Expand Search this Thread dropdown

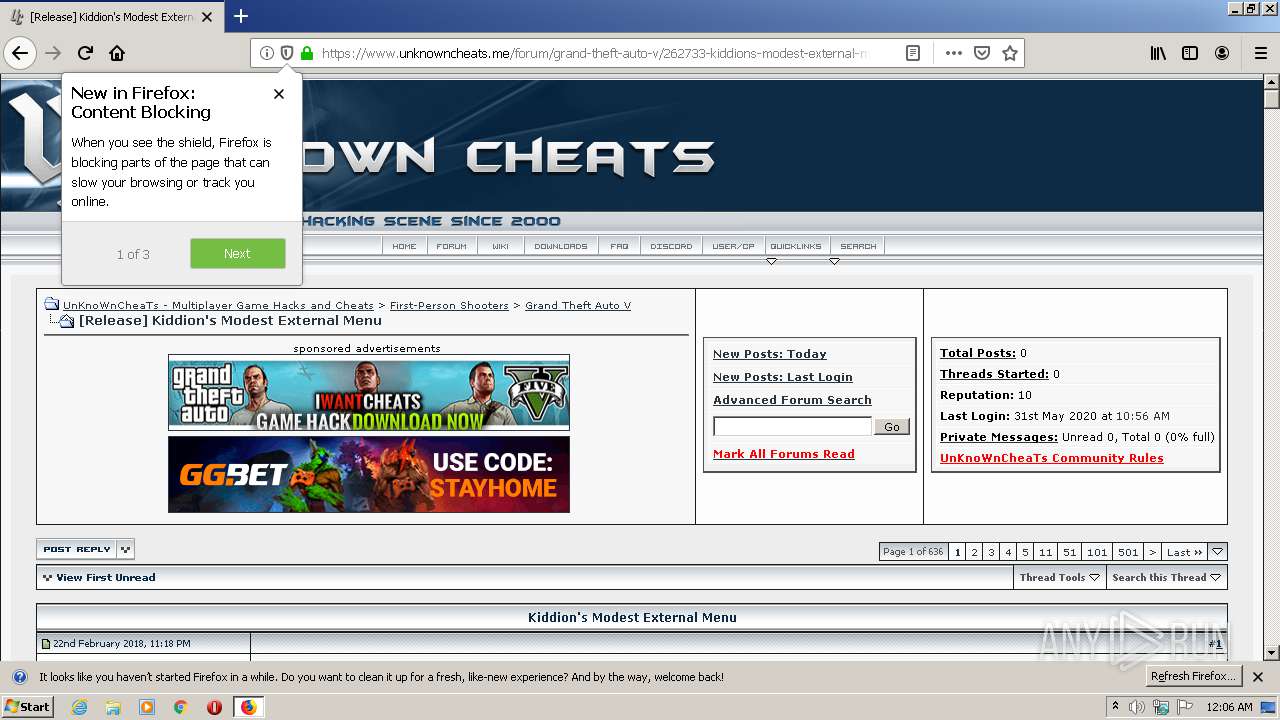pyautogui.click(x=1166, y=578)
